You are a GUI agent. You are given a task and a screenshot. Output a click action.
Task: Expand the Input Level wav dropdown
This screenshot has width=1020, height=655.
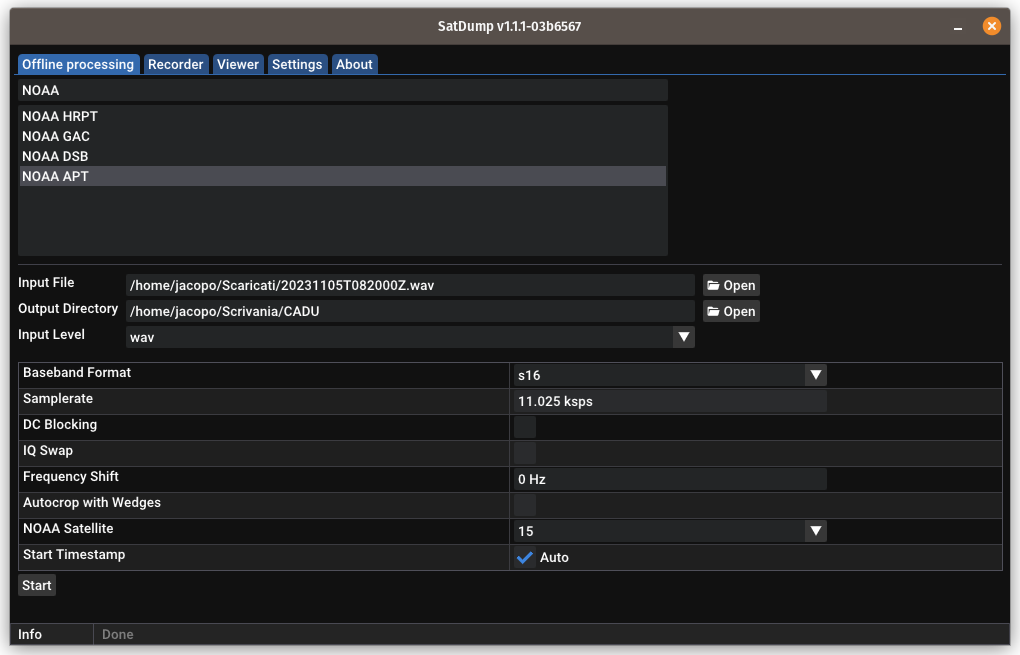(x=410, y=337)
